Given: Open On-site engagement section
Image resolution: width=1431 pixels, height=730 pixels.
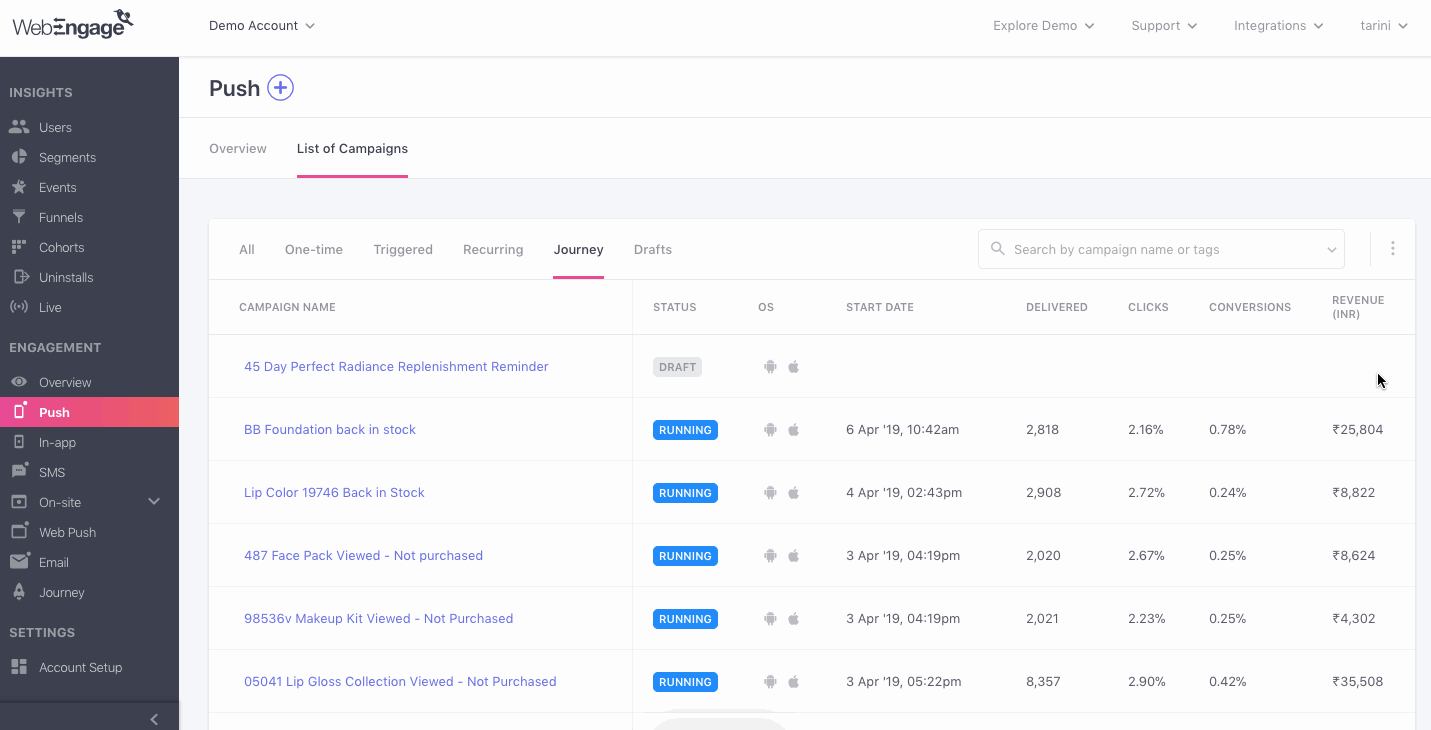Looking at the screenshot, I should tap(60, 502).
